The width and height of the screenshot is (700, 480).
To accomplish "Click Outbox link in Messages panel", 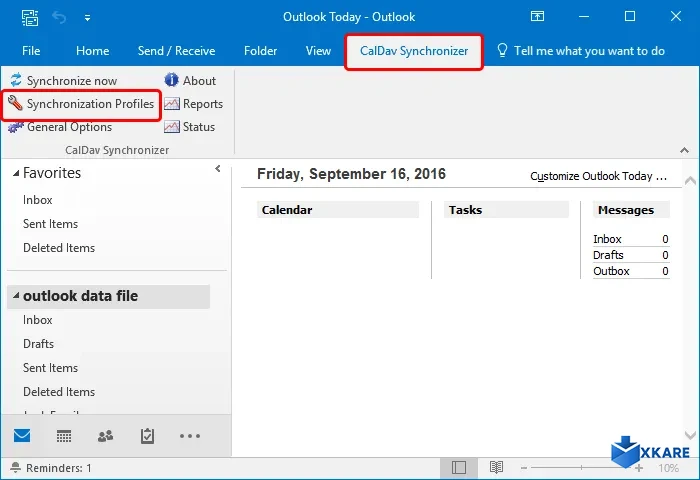I will point(611,271).
